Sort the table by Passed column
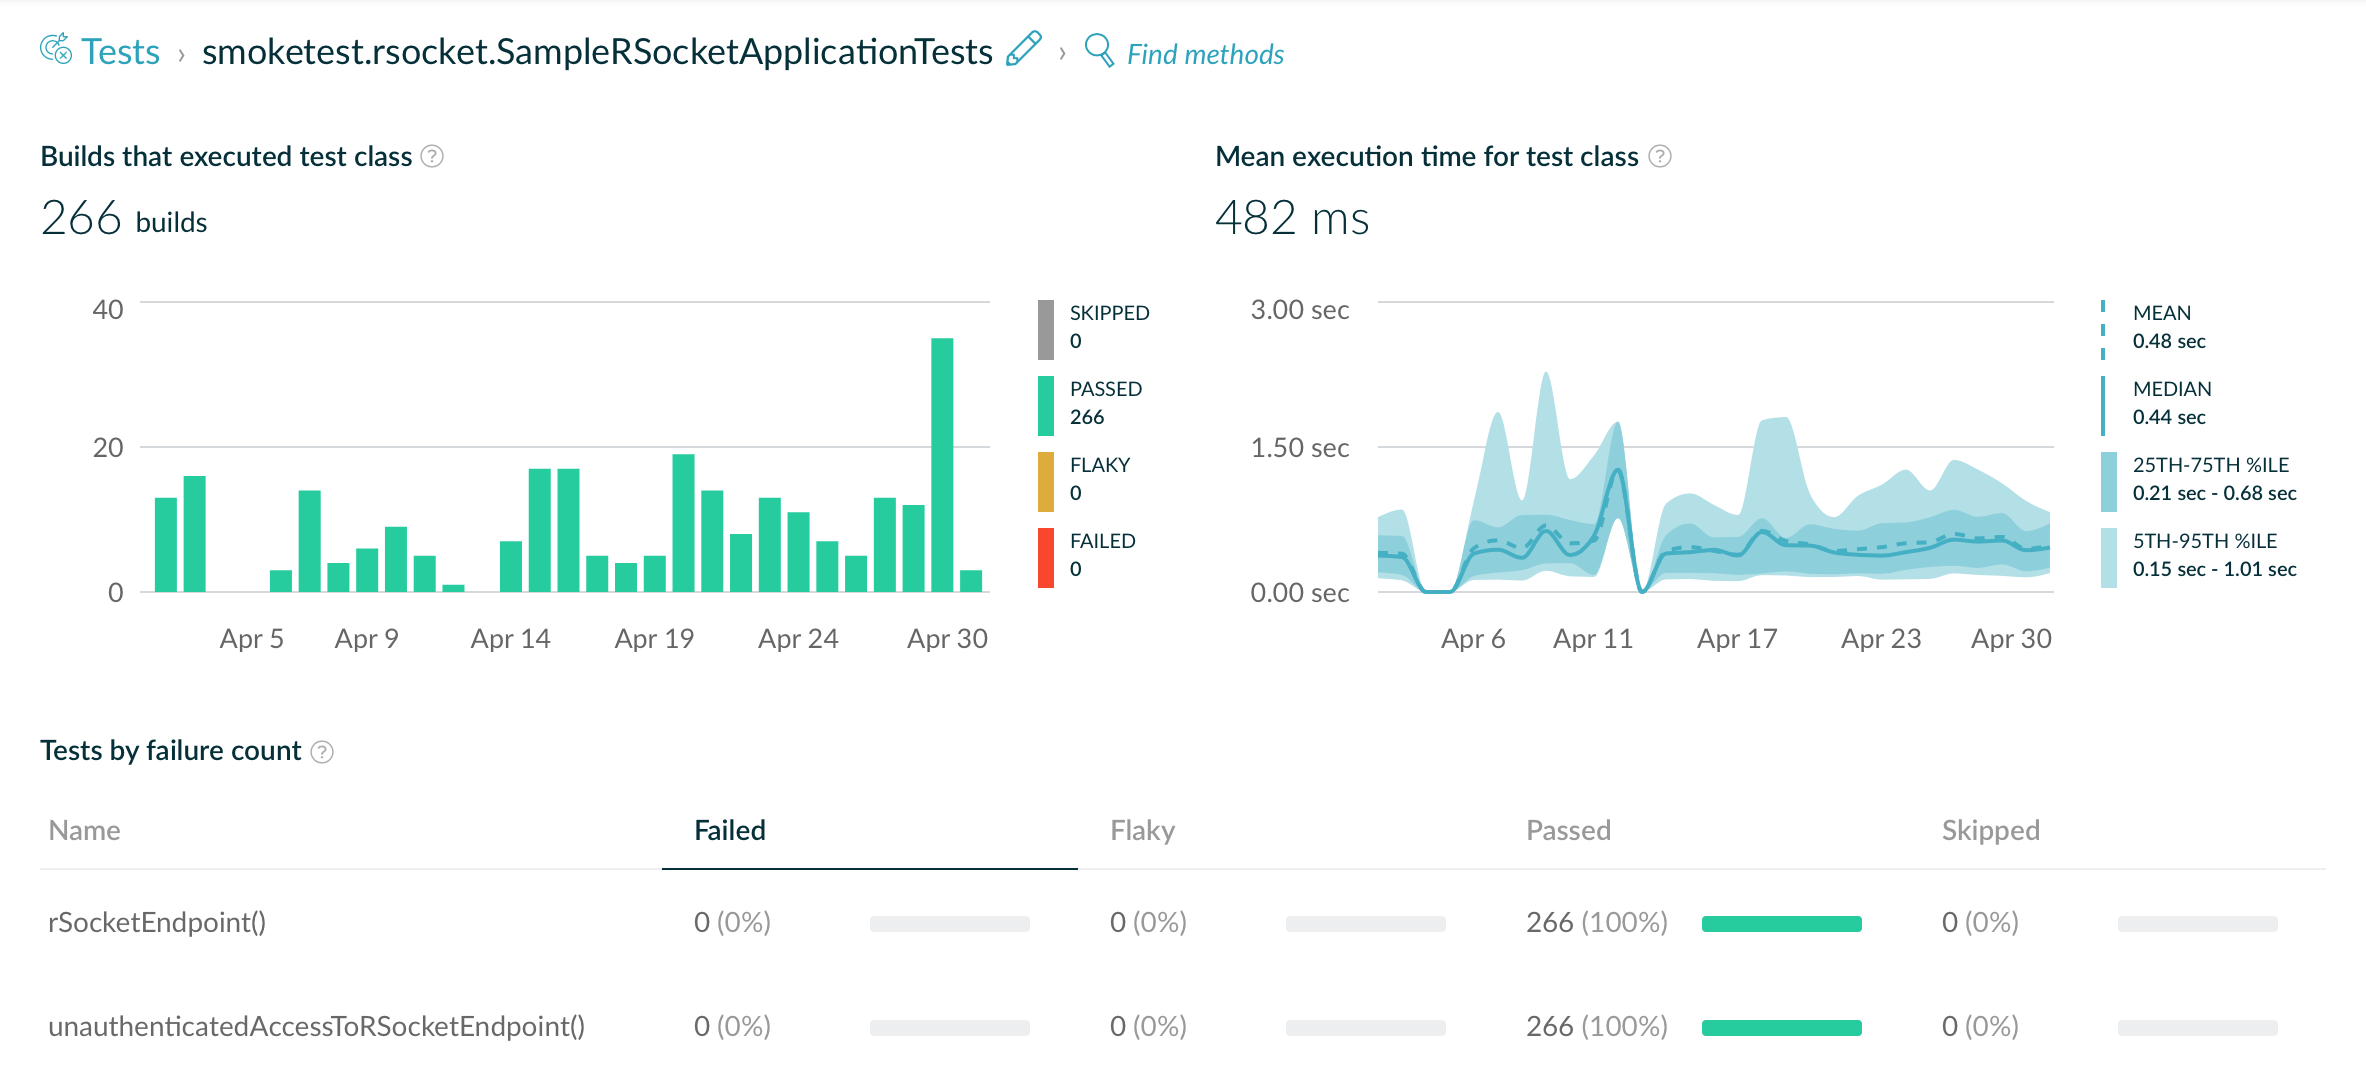 (1568, 830)
